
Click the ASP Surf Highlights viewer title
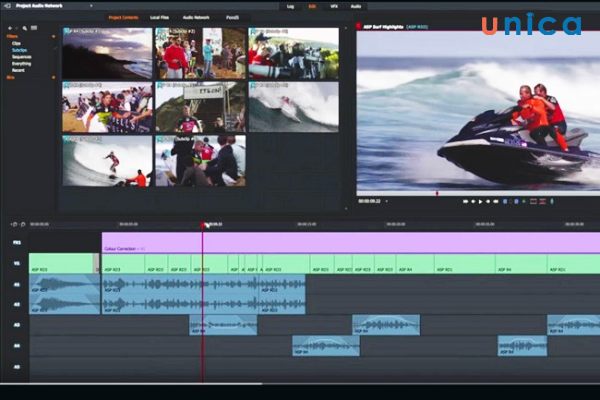(x=383, y=27)
